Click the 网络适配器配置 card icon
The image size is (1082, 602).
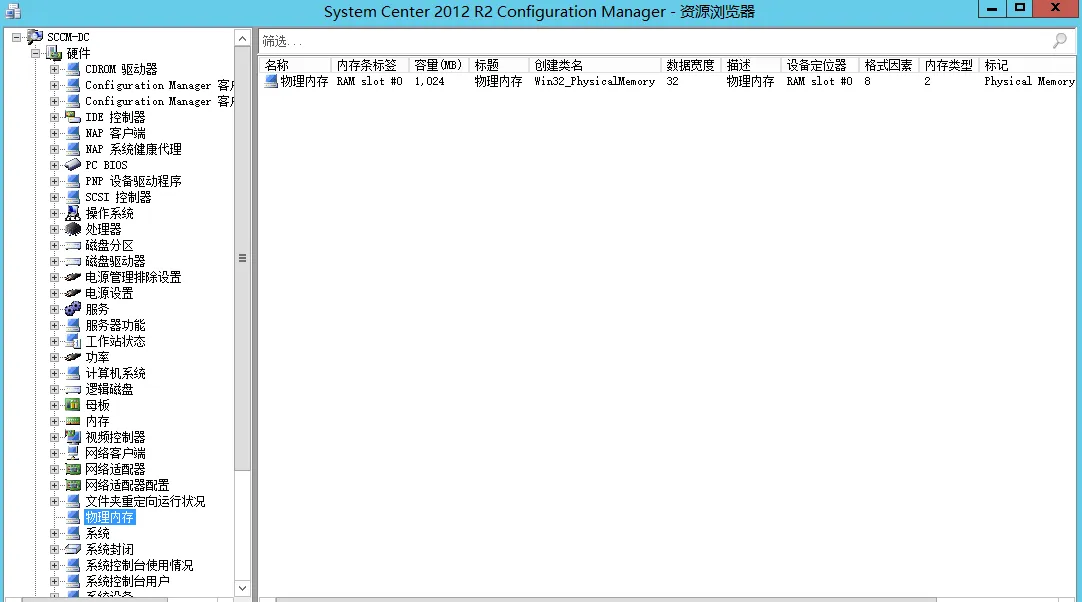pyautogui.click(x=73, y=485)
